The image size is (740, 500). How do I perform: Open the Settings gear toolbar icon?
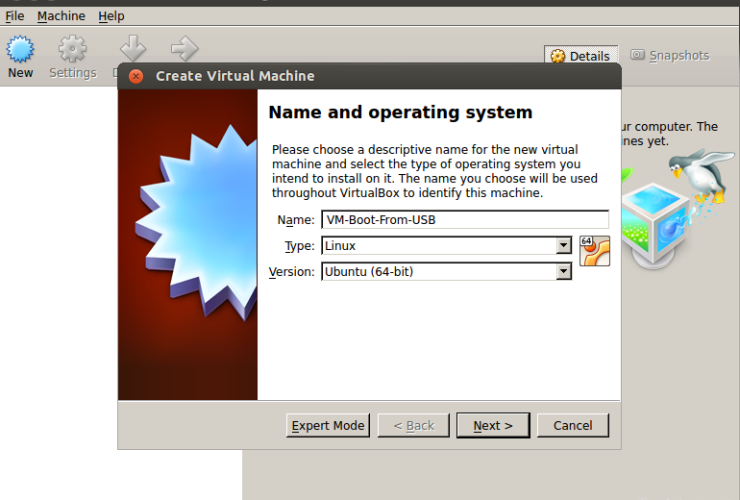coord(72,56)
